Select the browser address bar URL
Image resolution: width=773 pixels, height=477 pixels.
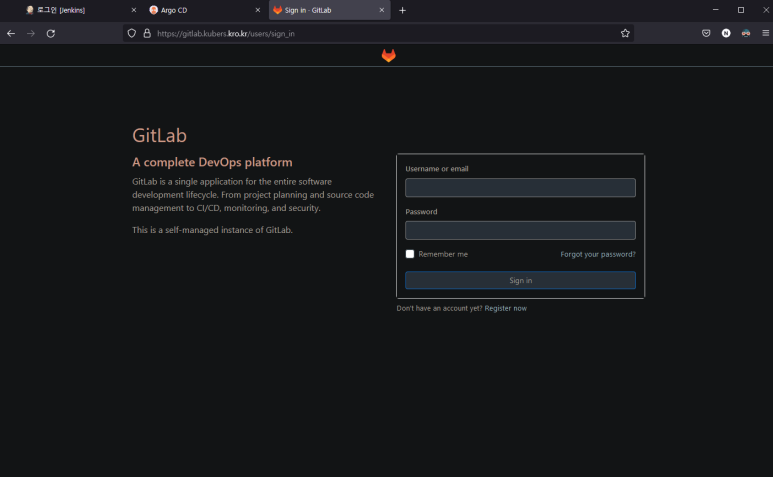coord(380,33)
